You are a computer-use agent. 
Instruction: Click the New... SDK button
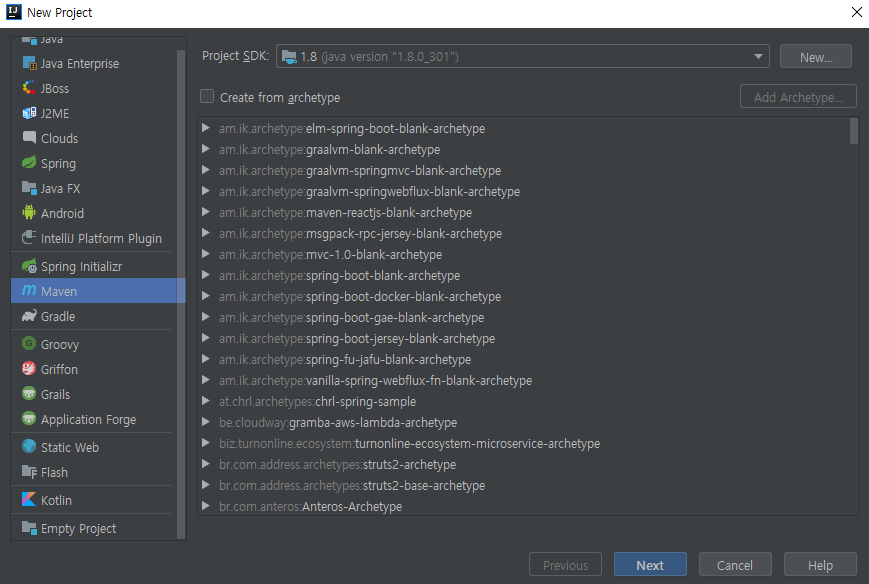815,57
